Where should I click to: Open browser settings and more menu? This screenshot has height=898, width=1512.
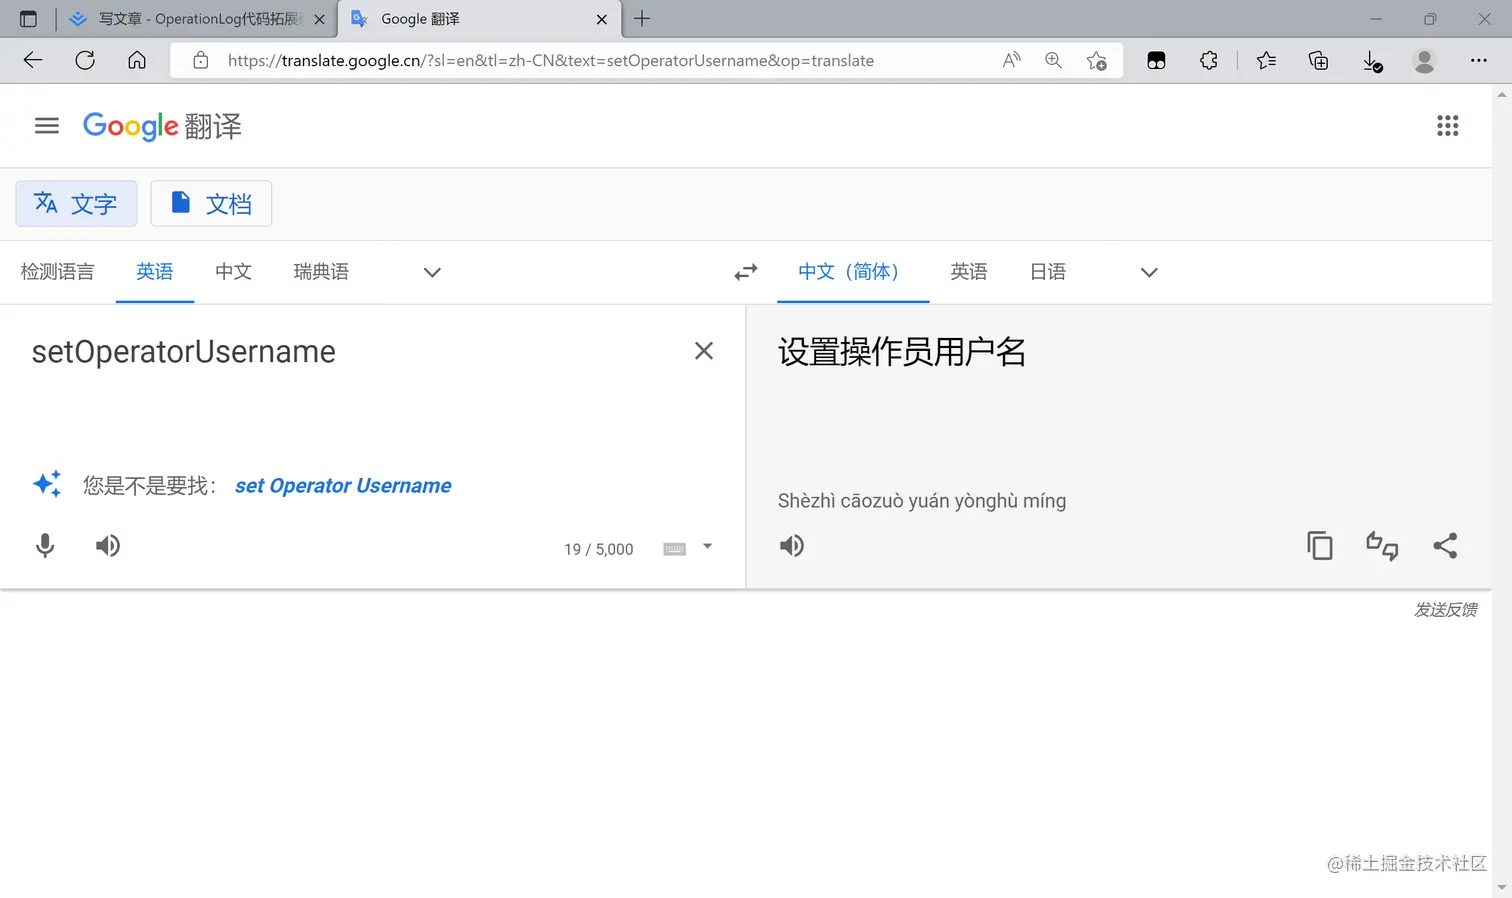click(x=1479, y=61)
